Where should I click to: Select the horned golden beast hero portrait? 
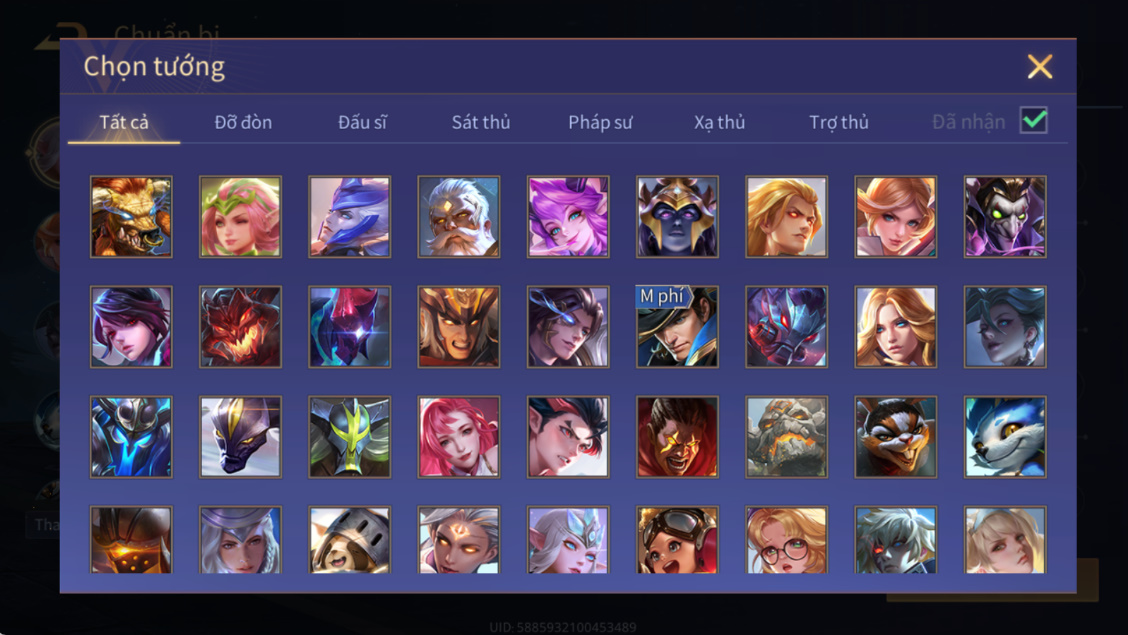pos(131,216)
